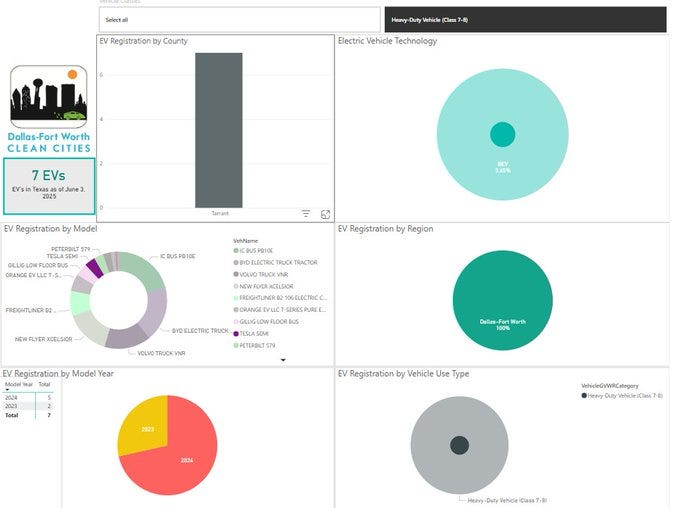Click the BEV technology pie label
Viewport: 680px width, 508px height.
pos(503,167)
